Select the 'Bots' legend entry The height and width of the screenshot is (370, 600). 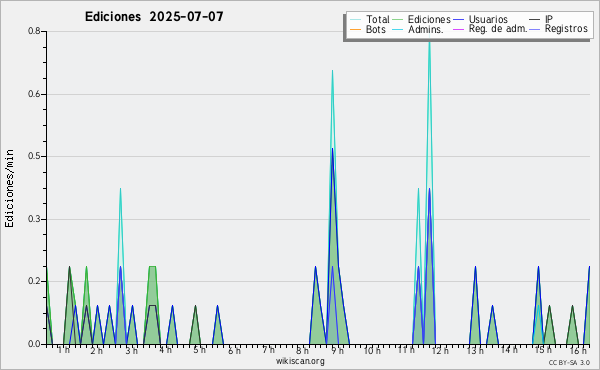pos(368,29)
